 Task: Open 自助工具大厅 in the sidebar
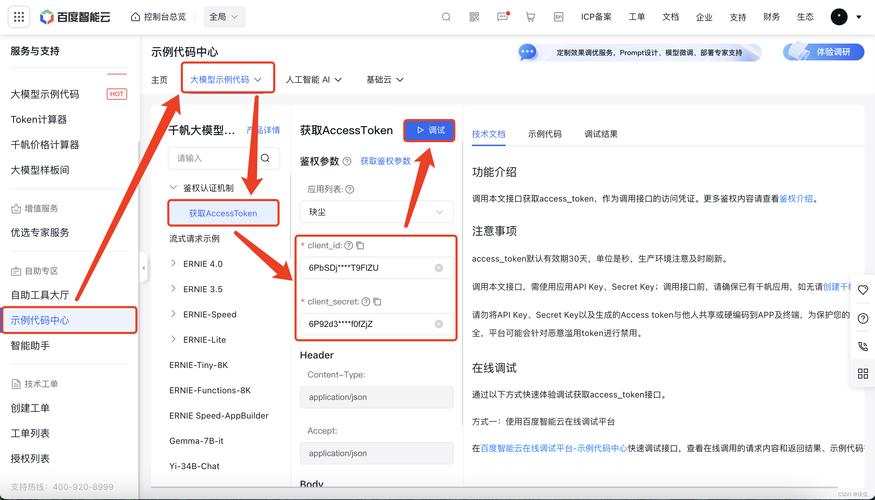pos(40,295)
